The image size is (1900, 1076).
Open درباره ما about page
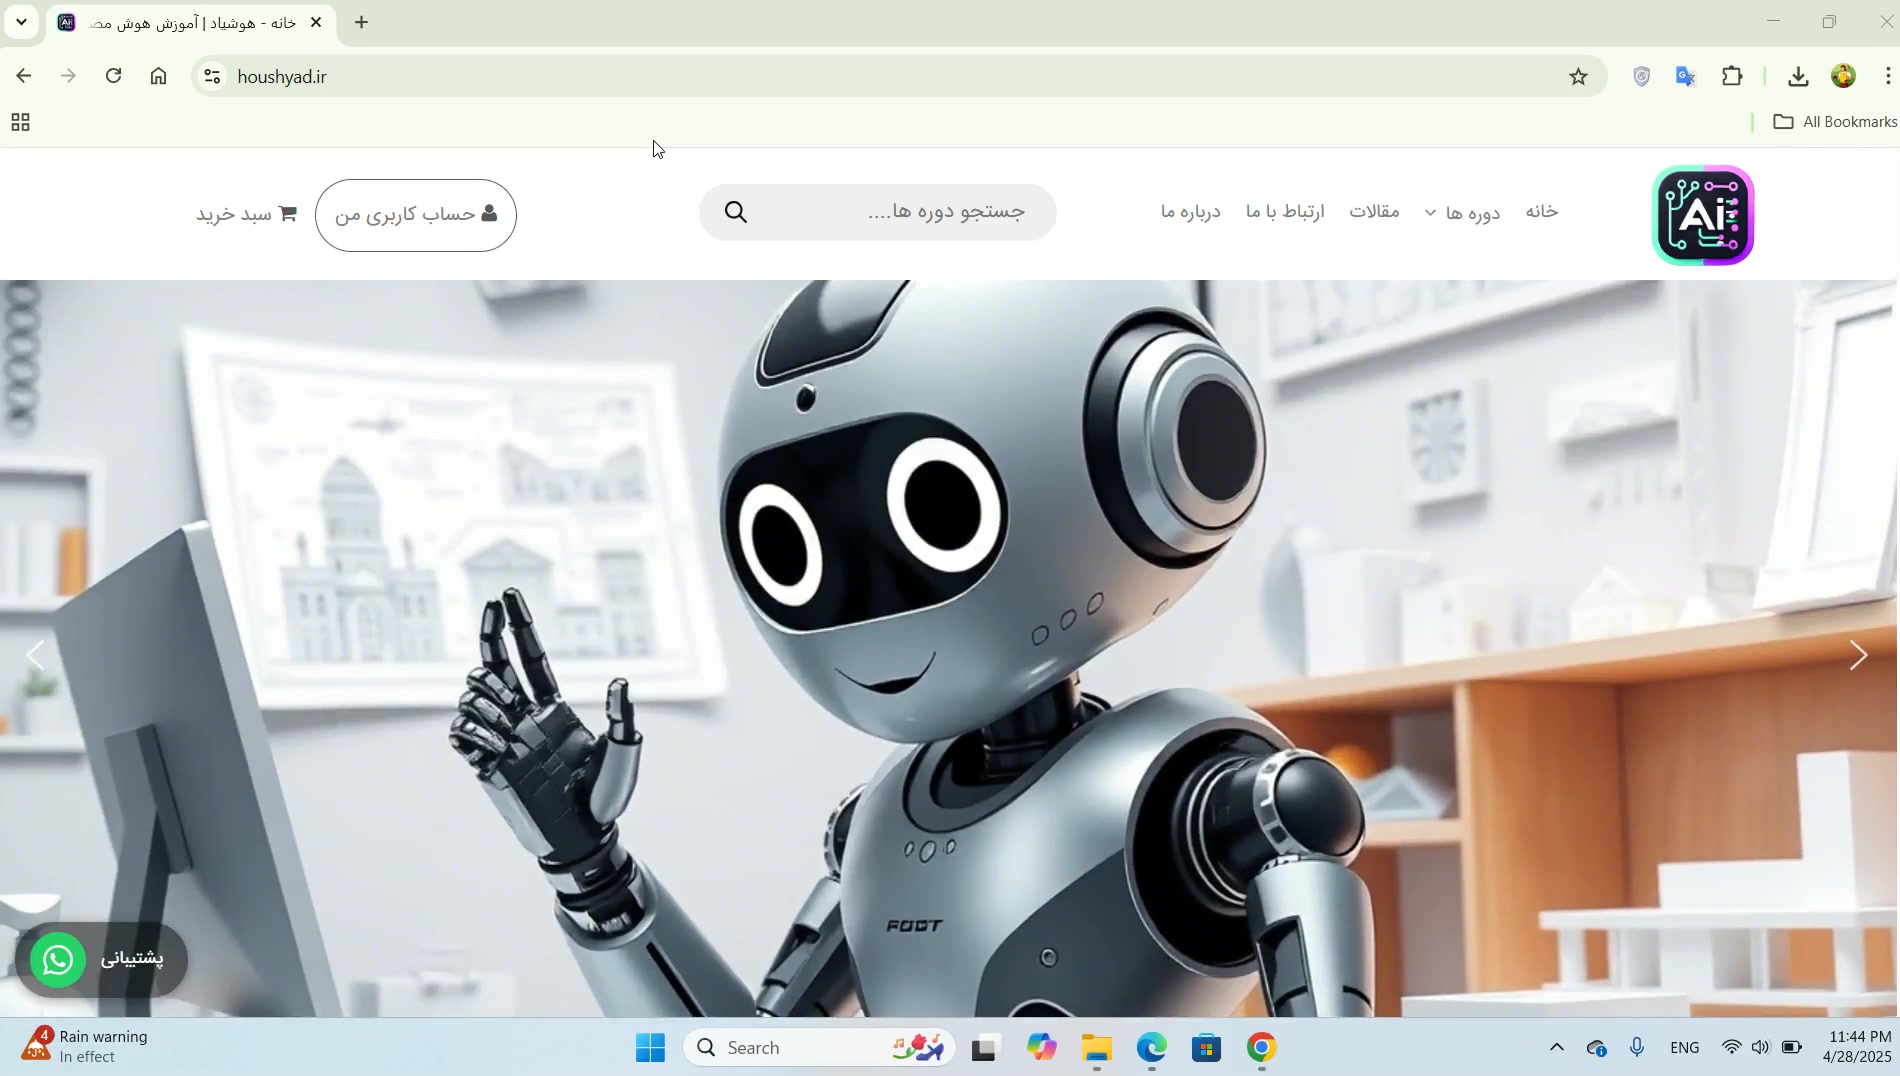coord(1190,212)
